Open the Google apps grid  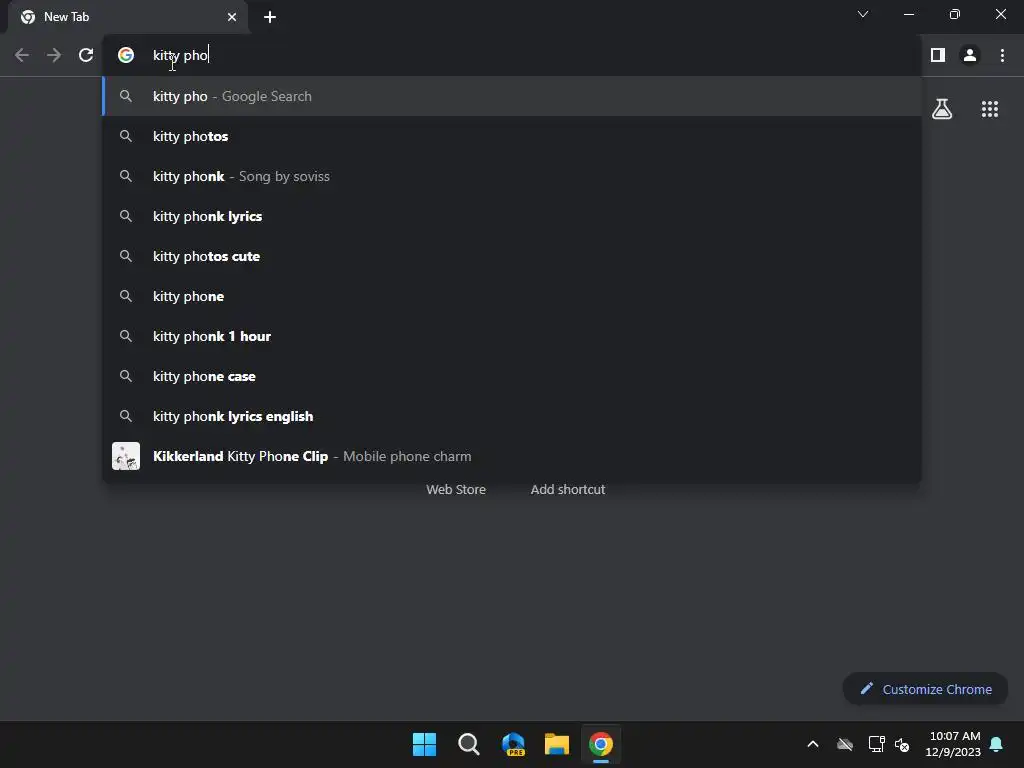pyautogui.click(x=990, y=109)
